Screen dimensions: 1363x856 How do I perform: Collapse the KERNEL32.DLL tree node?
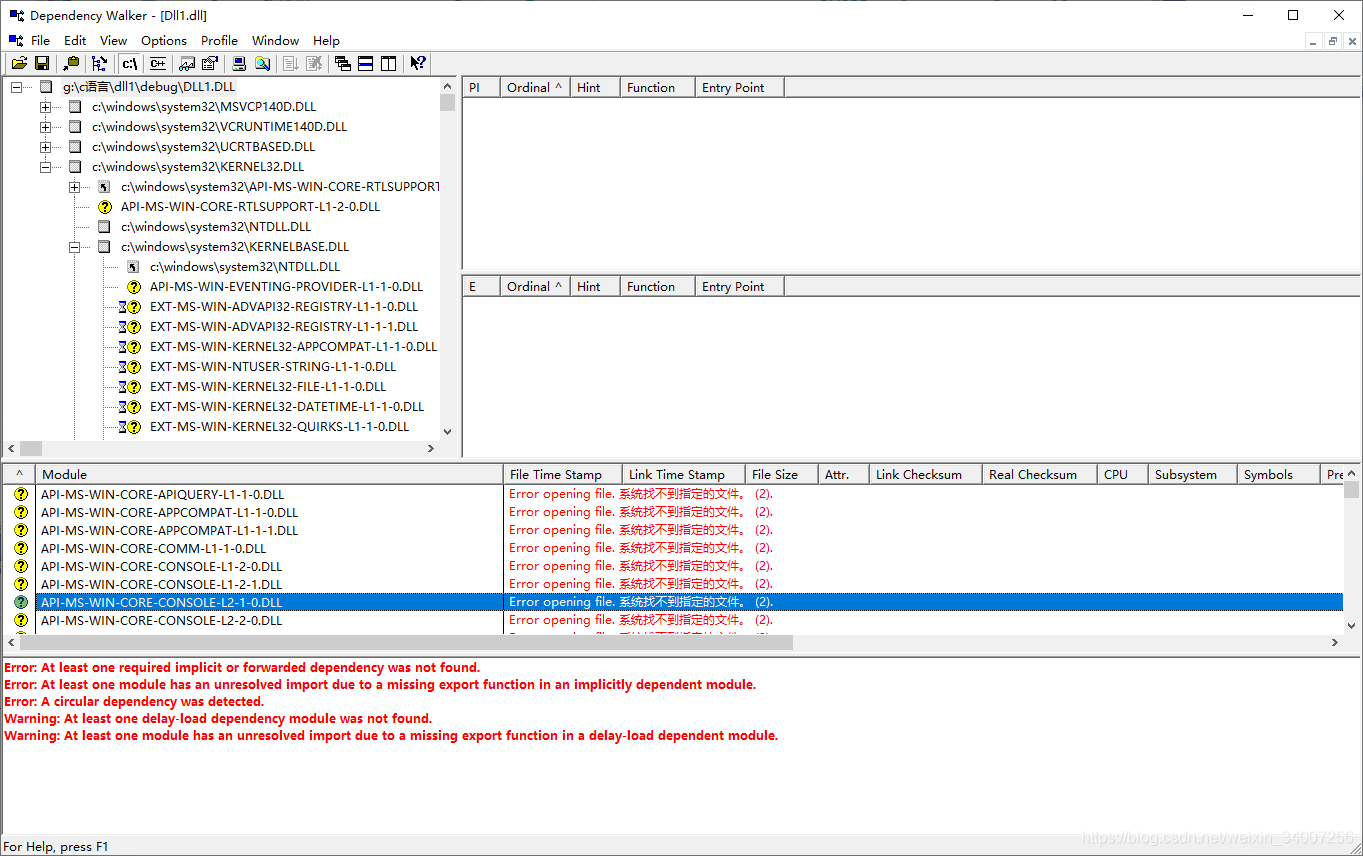coord(45,167)
